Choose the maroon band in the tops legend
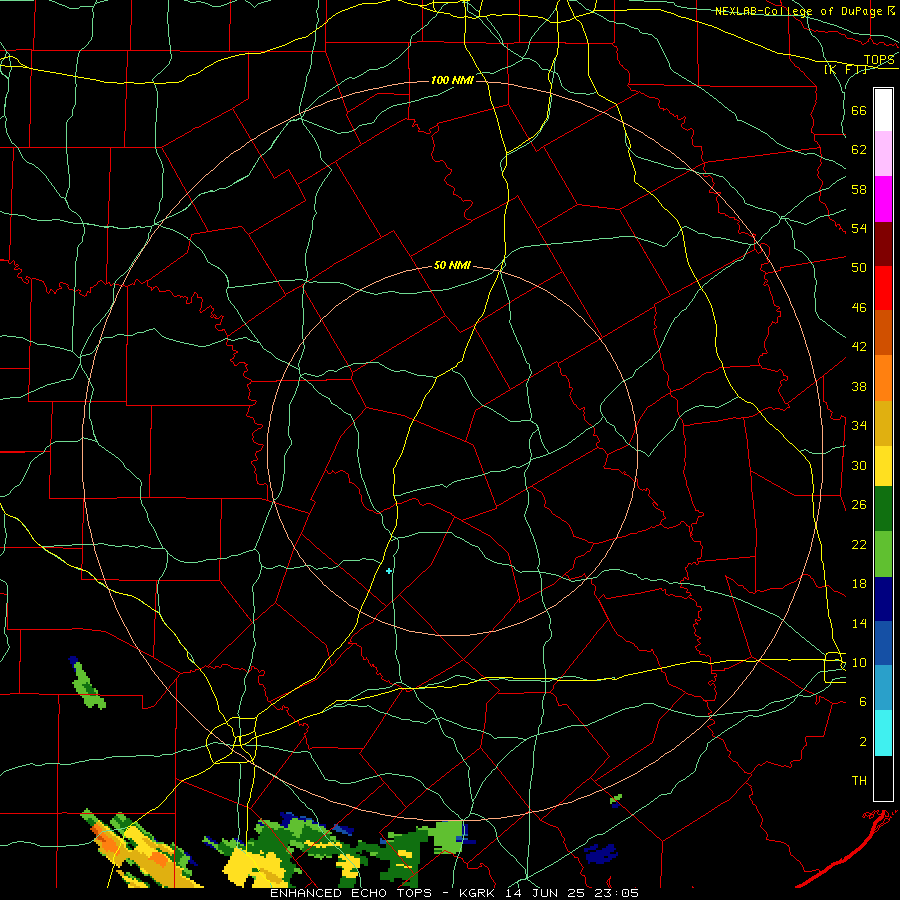 point(883,244)
